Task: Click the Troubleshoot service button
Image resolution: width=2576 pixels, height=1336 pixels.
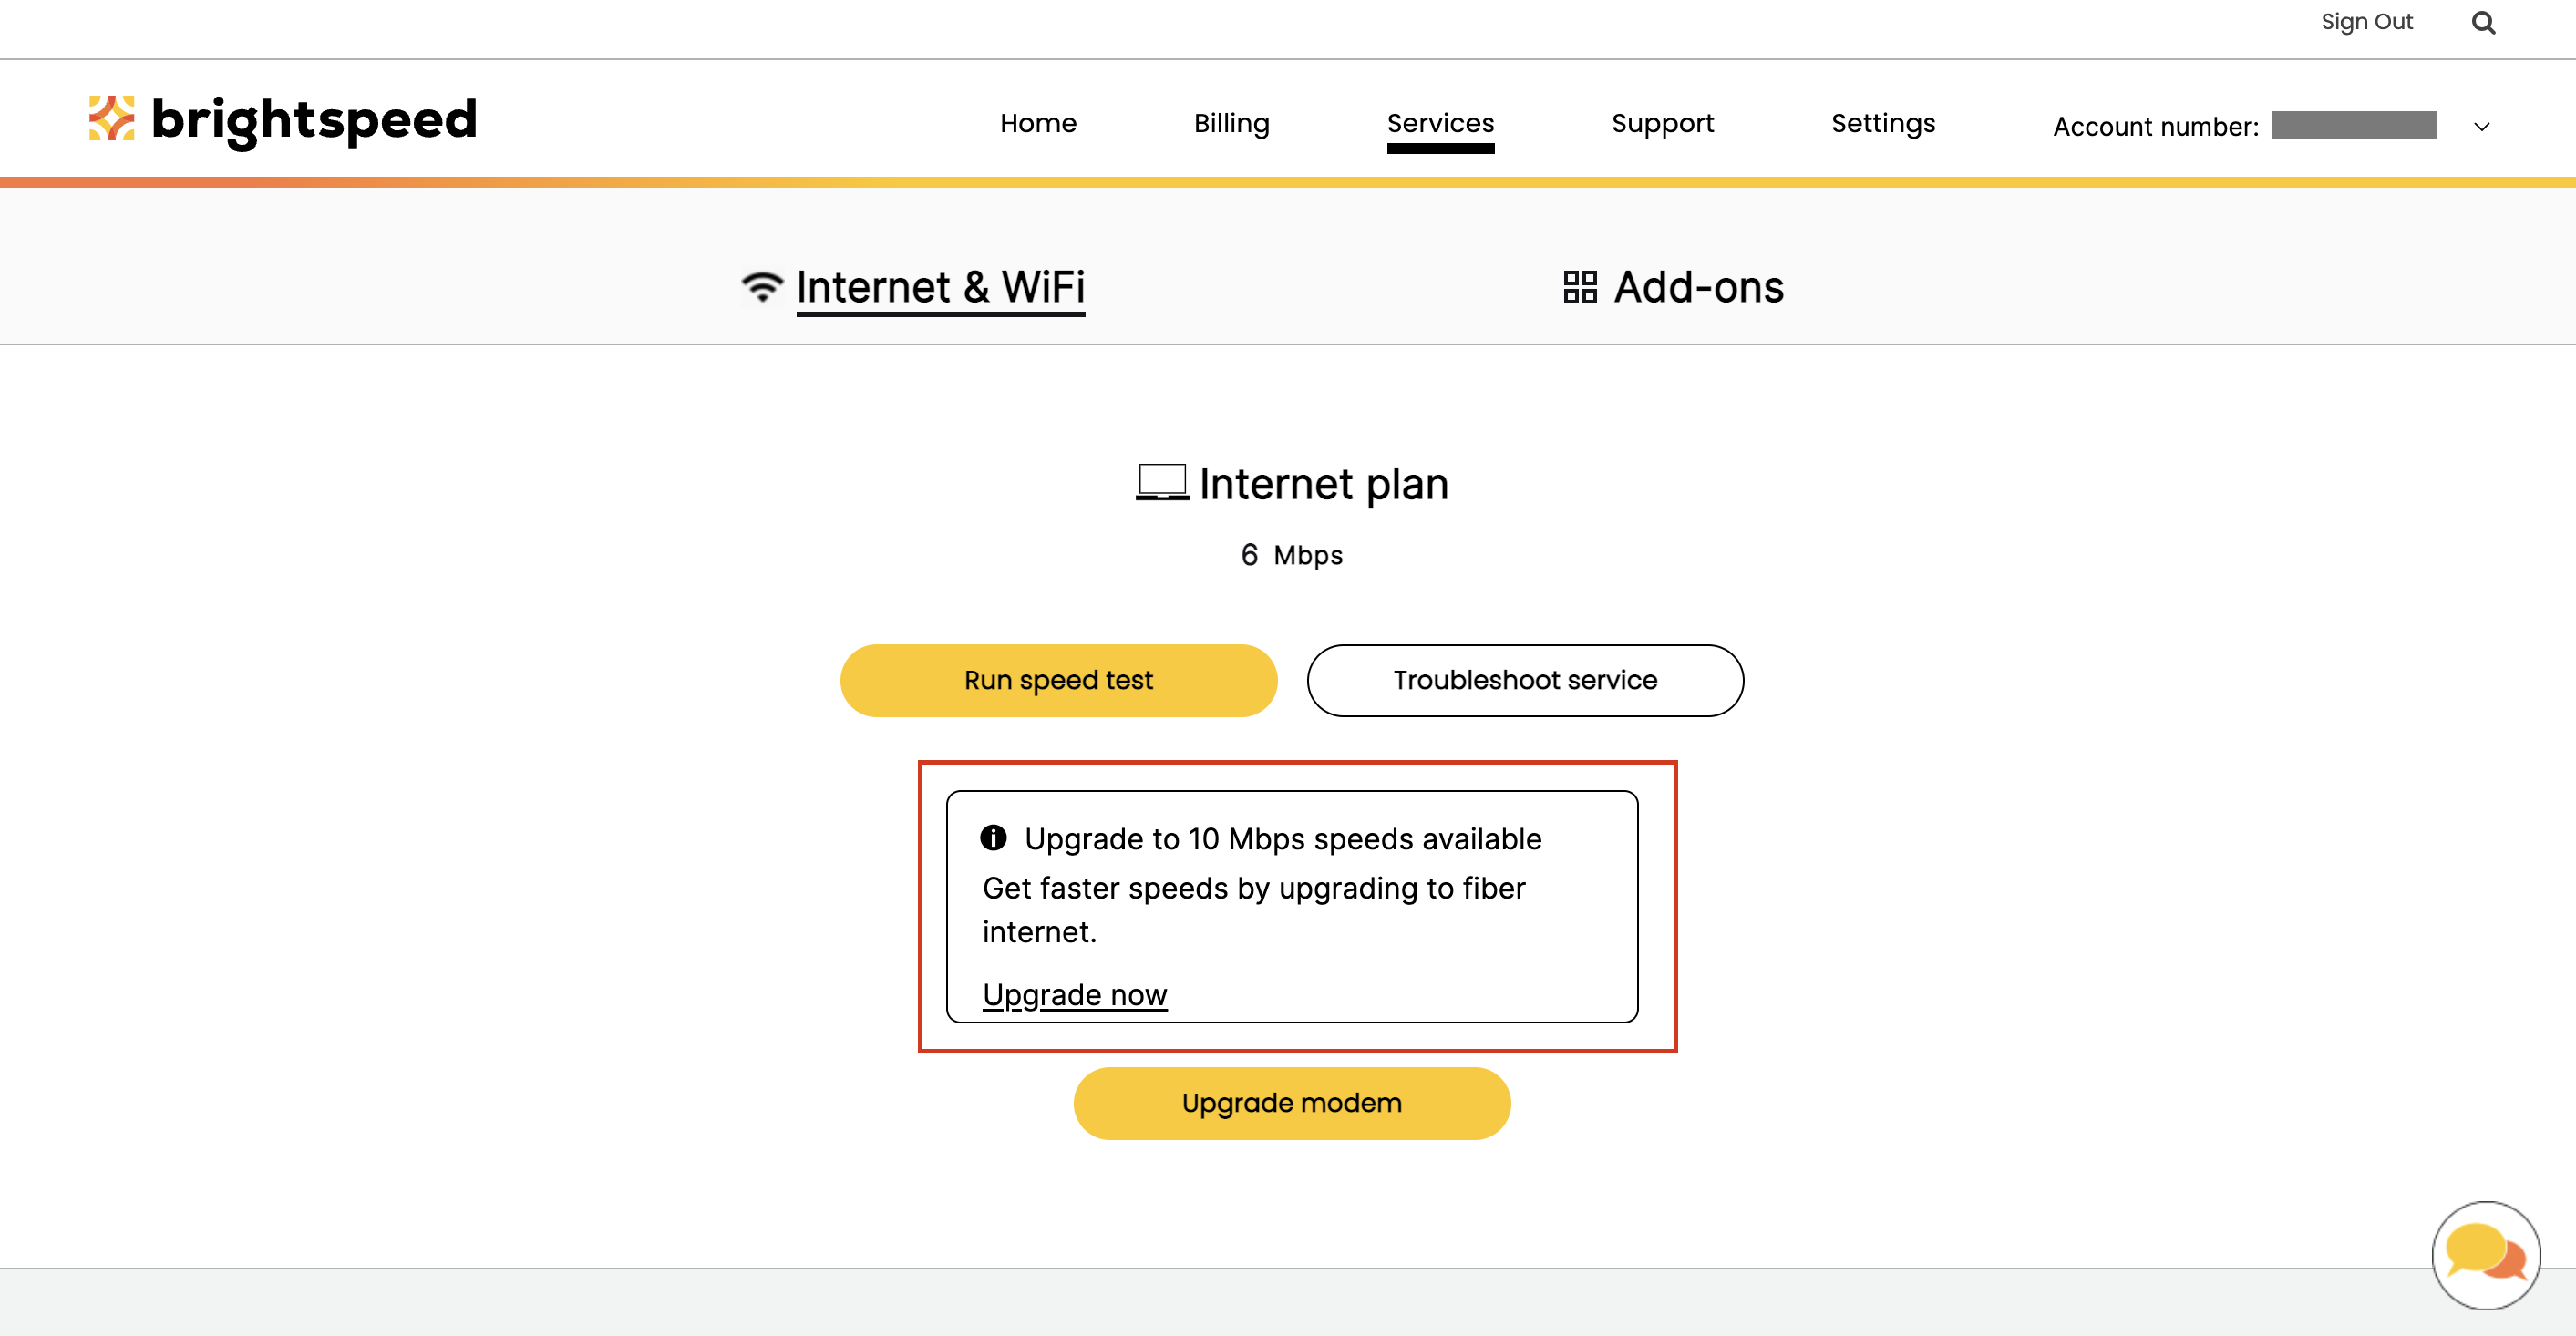Action: [1523, 680]
